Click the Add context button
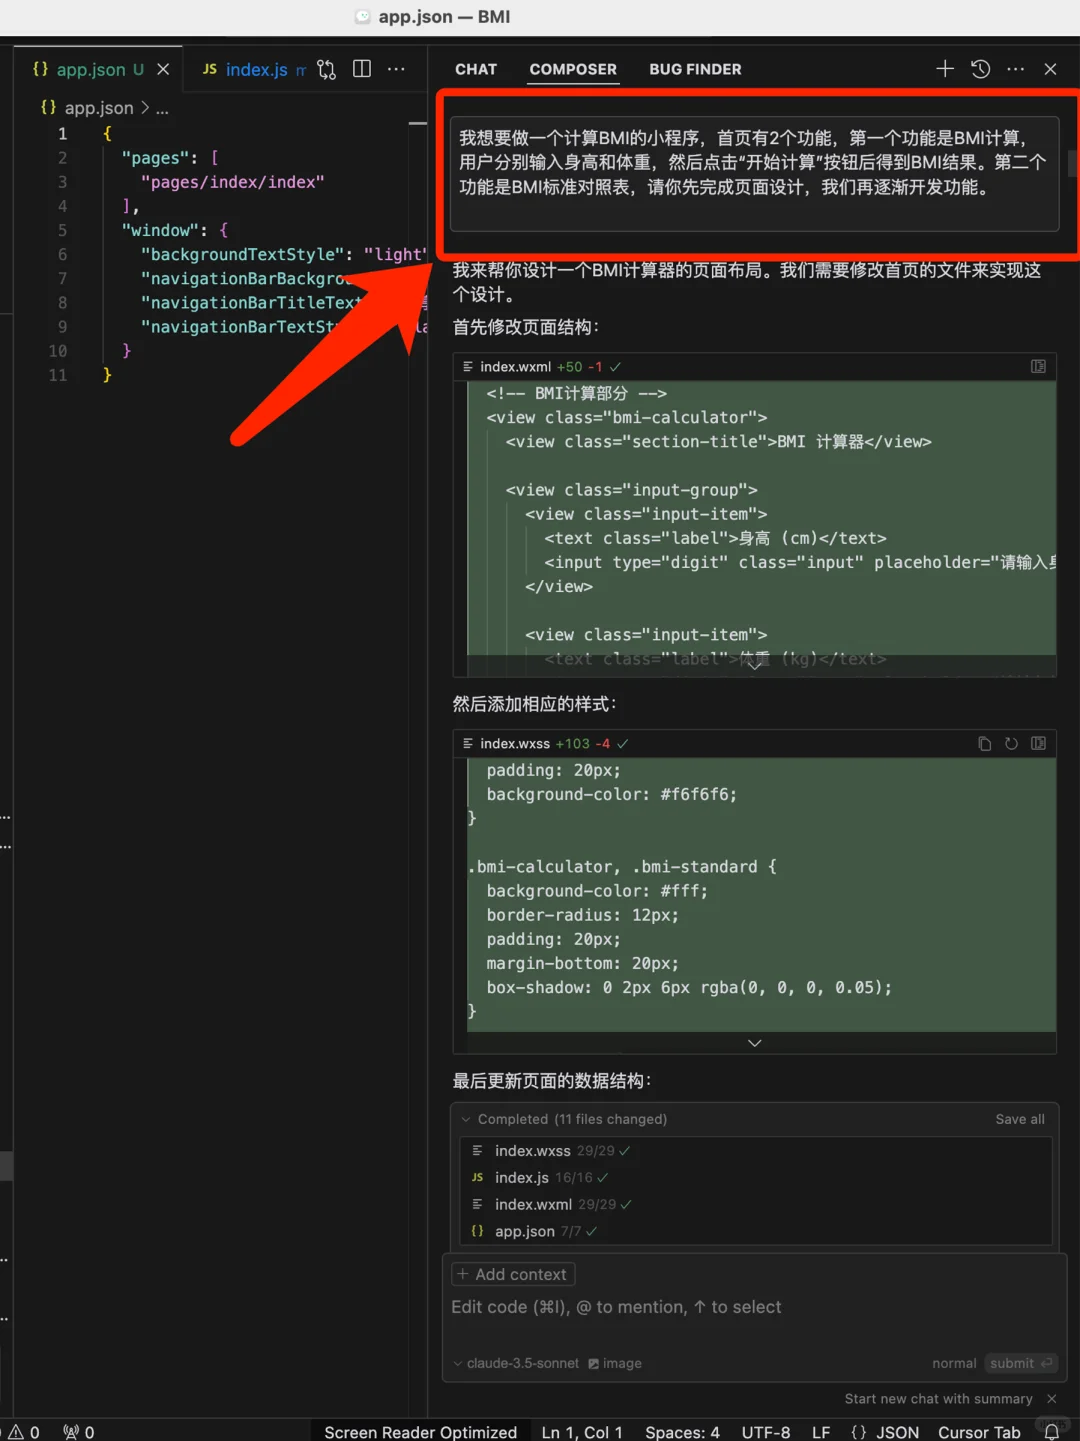 512,1274
